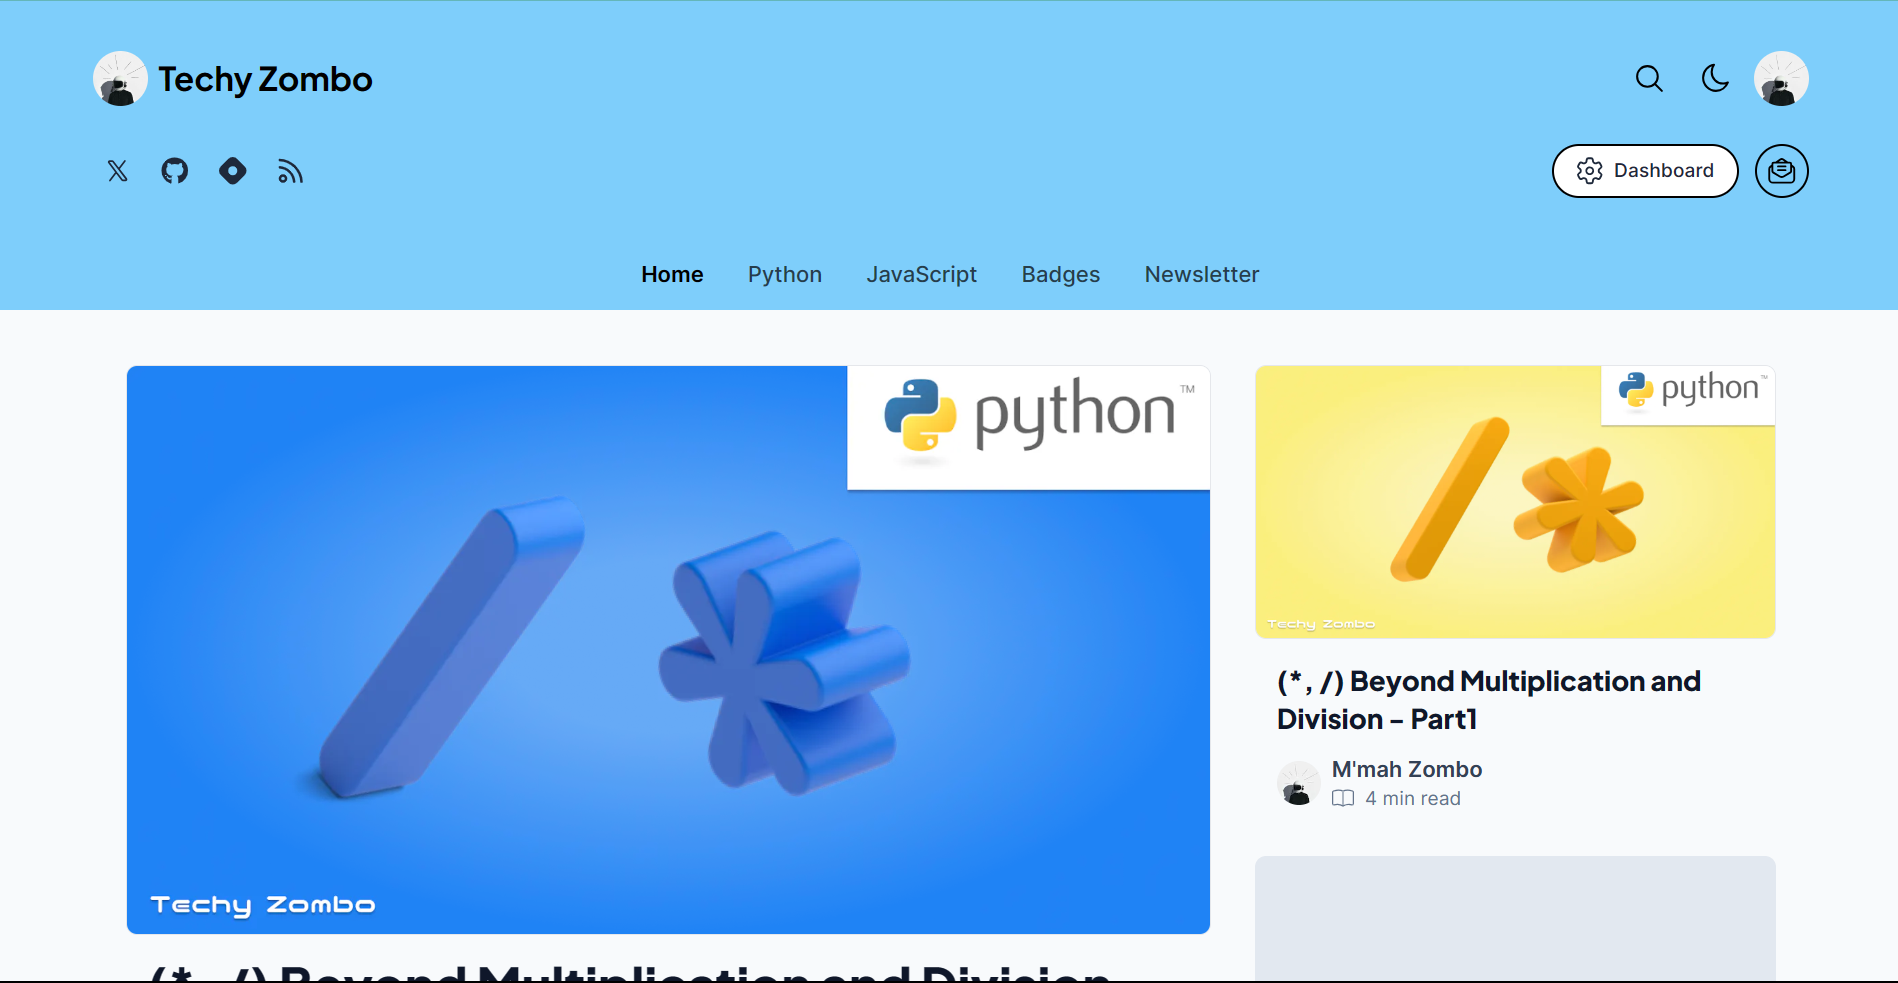Click author name M'mah Zombo
1898x983 pixels.
[x=1406, y=769]
